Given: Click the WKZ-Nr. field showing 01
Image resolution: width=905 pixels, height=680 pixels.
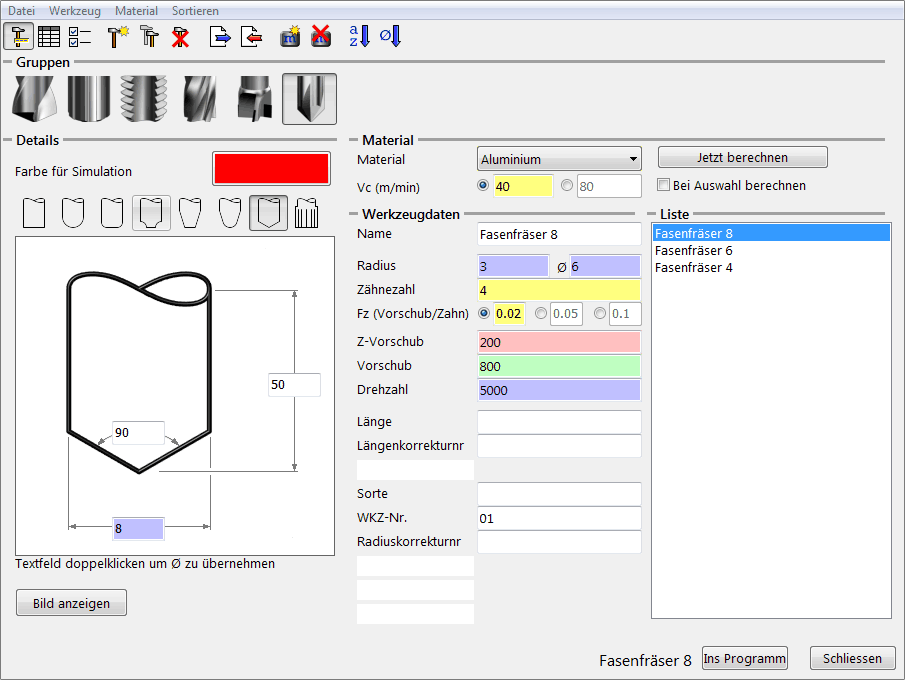Looking at the screenshot, I should click(x=559, y=518).
